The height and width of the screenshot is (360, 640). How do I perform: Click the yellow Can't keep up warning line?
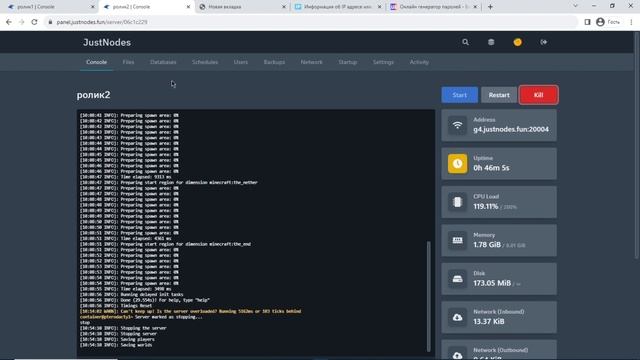pos(191,311)
